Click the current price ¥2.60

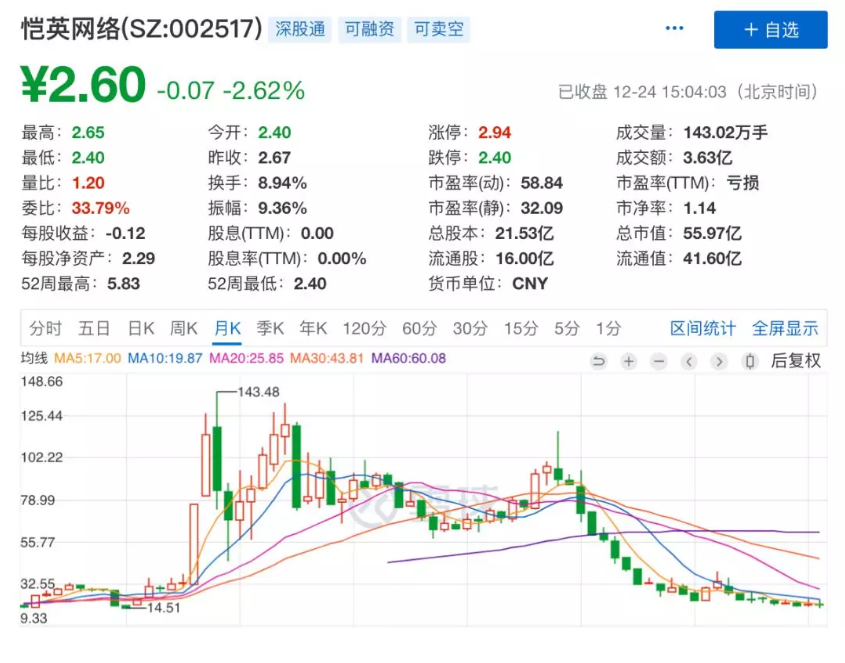84,85
